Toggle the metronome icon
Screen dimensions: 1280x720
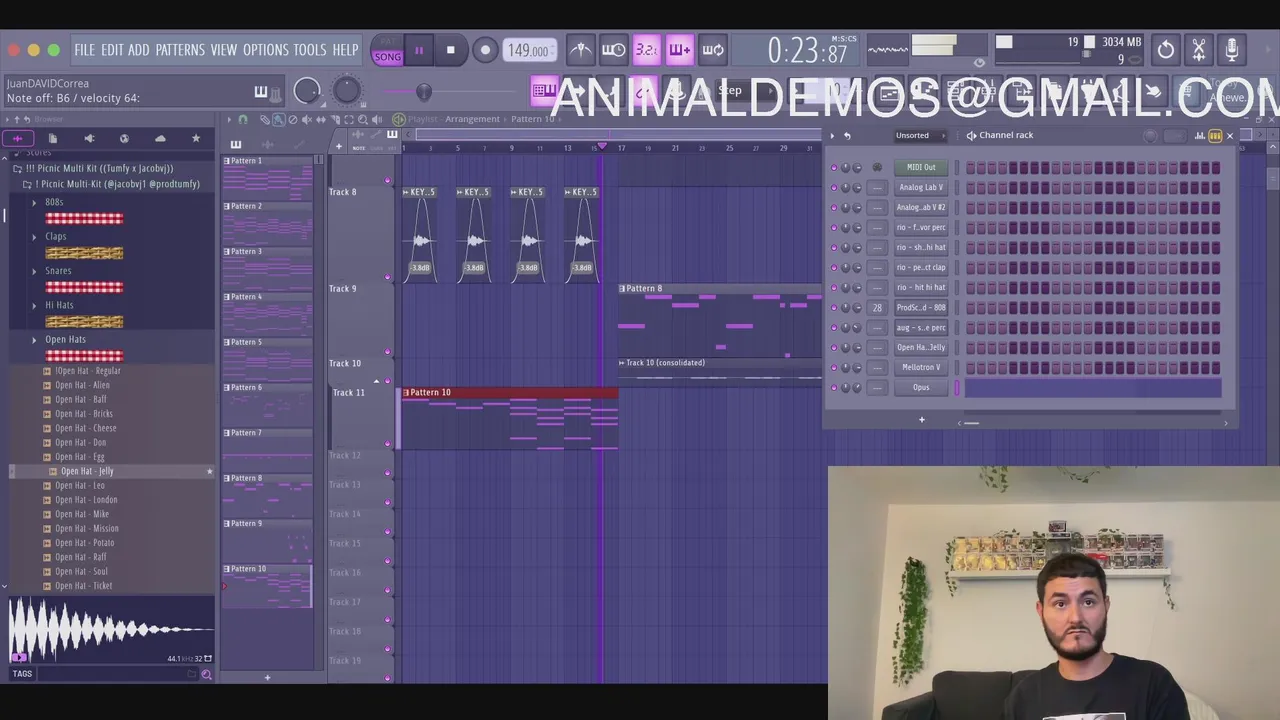click(x=580, y=50)
